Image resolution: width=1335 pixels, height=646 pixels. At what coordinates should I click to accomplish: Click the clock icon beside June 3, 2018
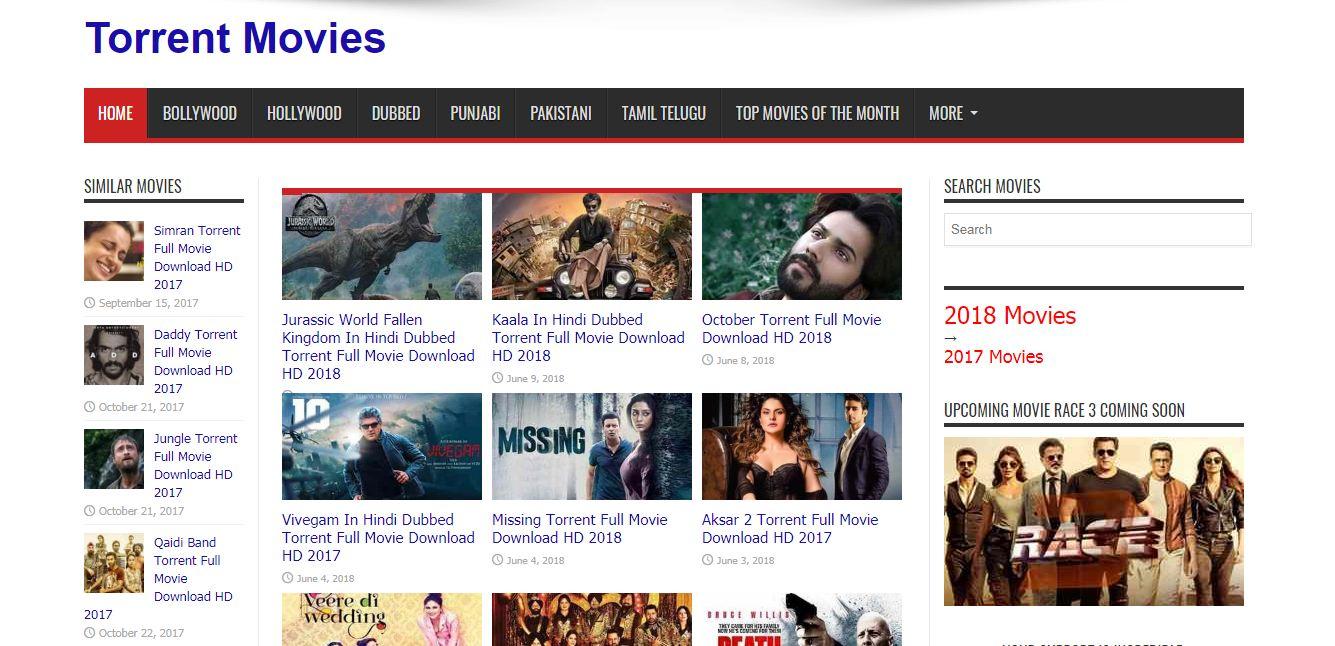pos(708,561)
